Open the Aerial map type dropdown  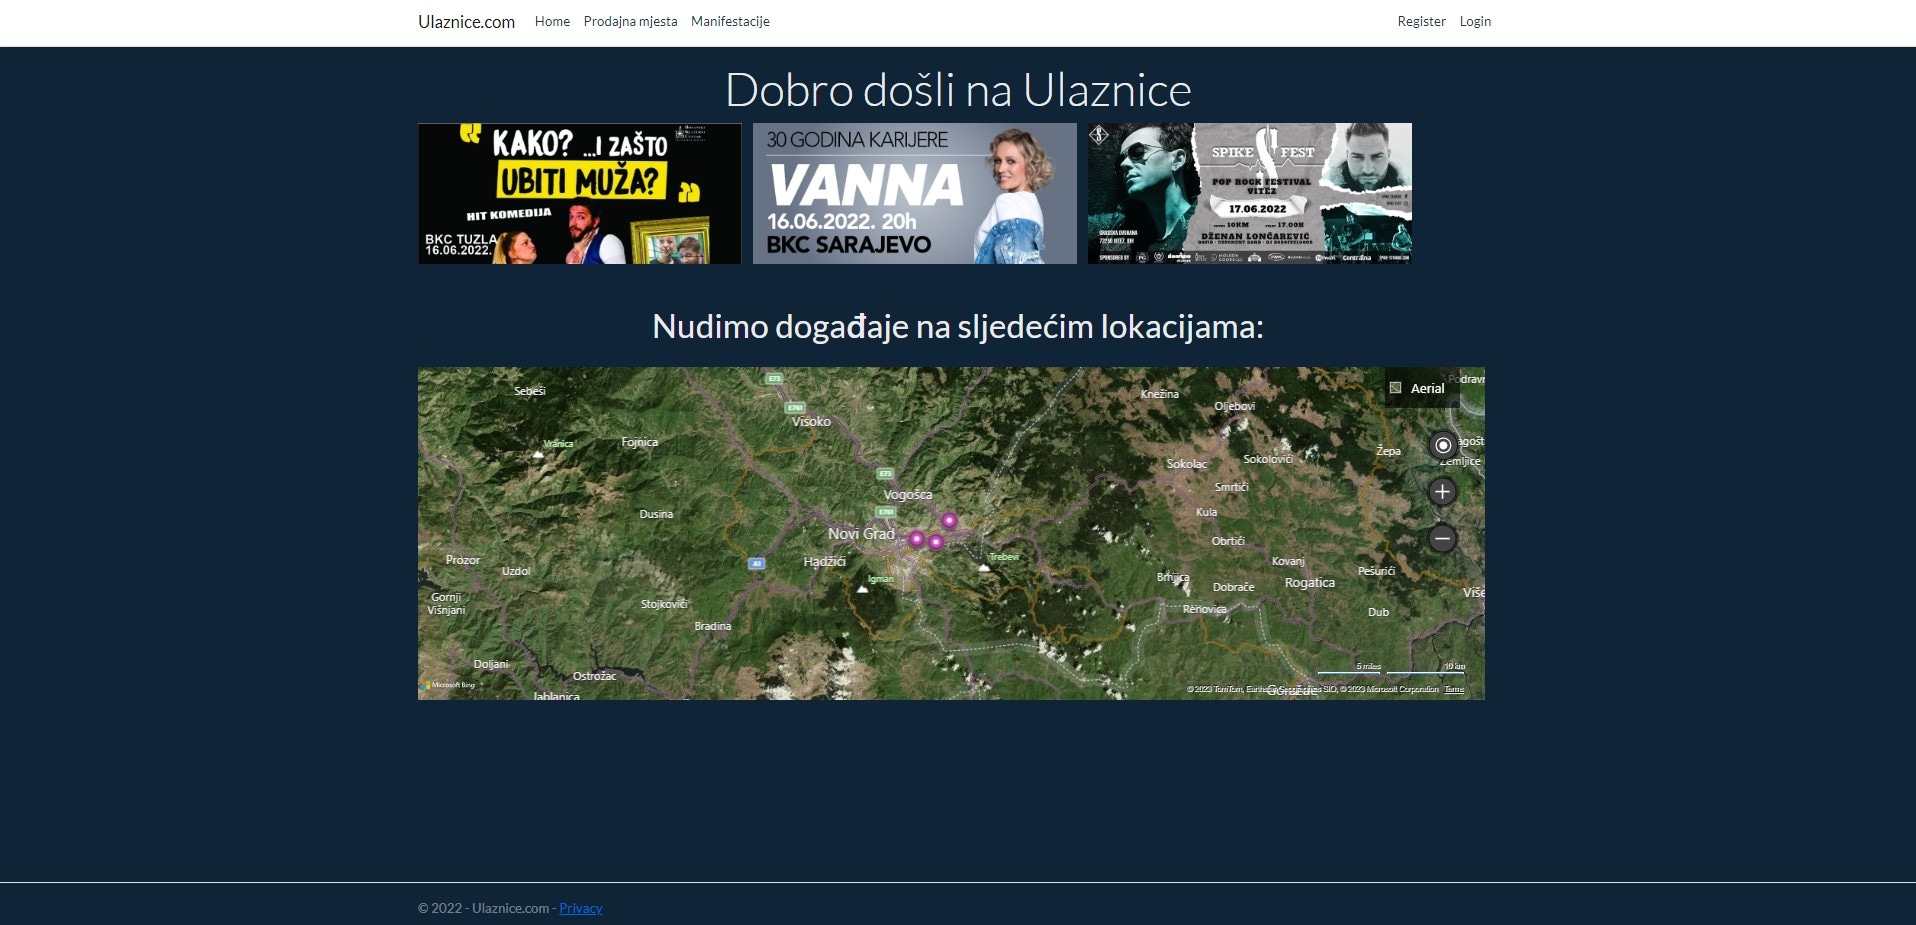(x=1420, y=388)
